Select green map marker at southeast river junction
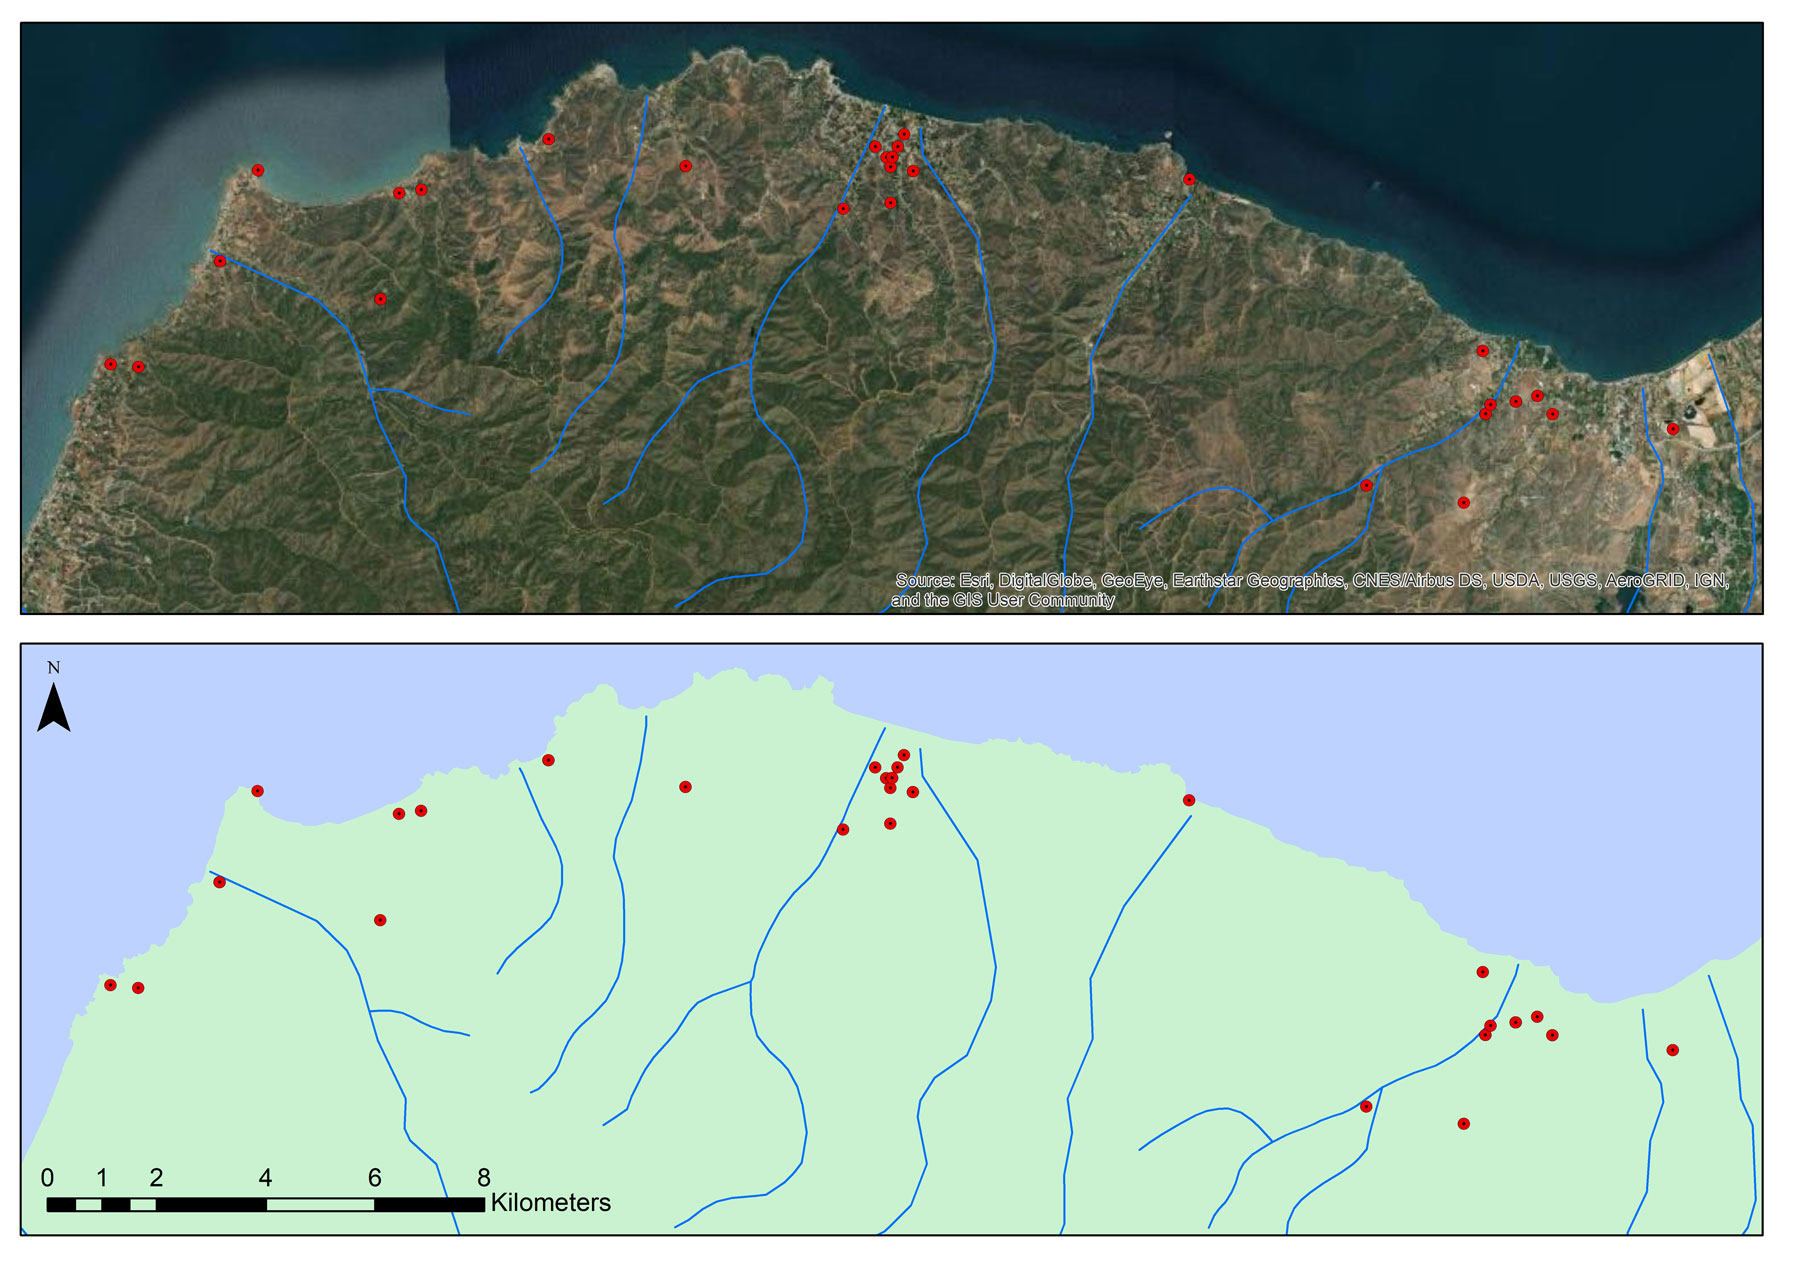This screenshot has height=1274, width=1800. click(1366, 1106)
